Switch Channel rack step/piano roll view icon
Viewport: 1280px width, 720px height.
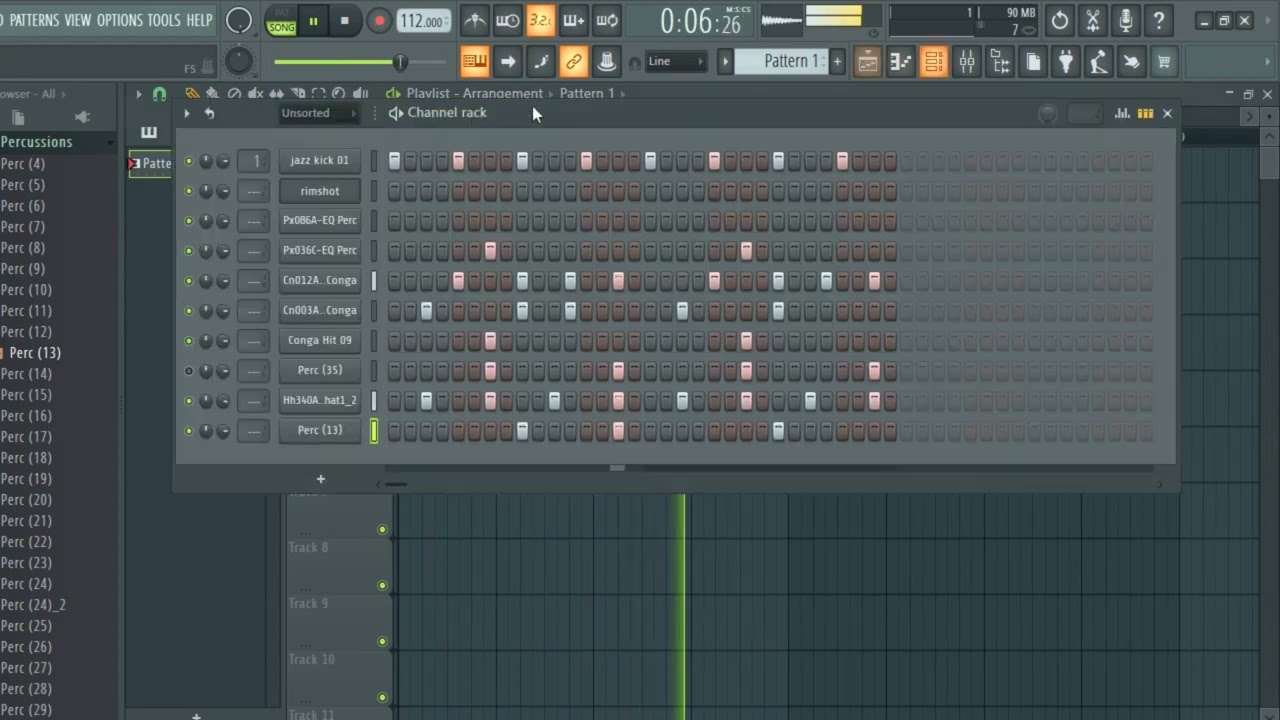point(1145,113)
